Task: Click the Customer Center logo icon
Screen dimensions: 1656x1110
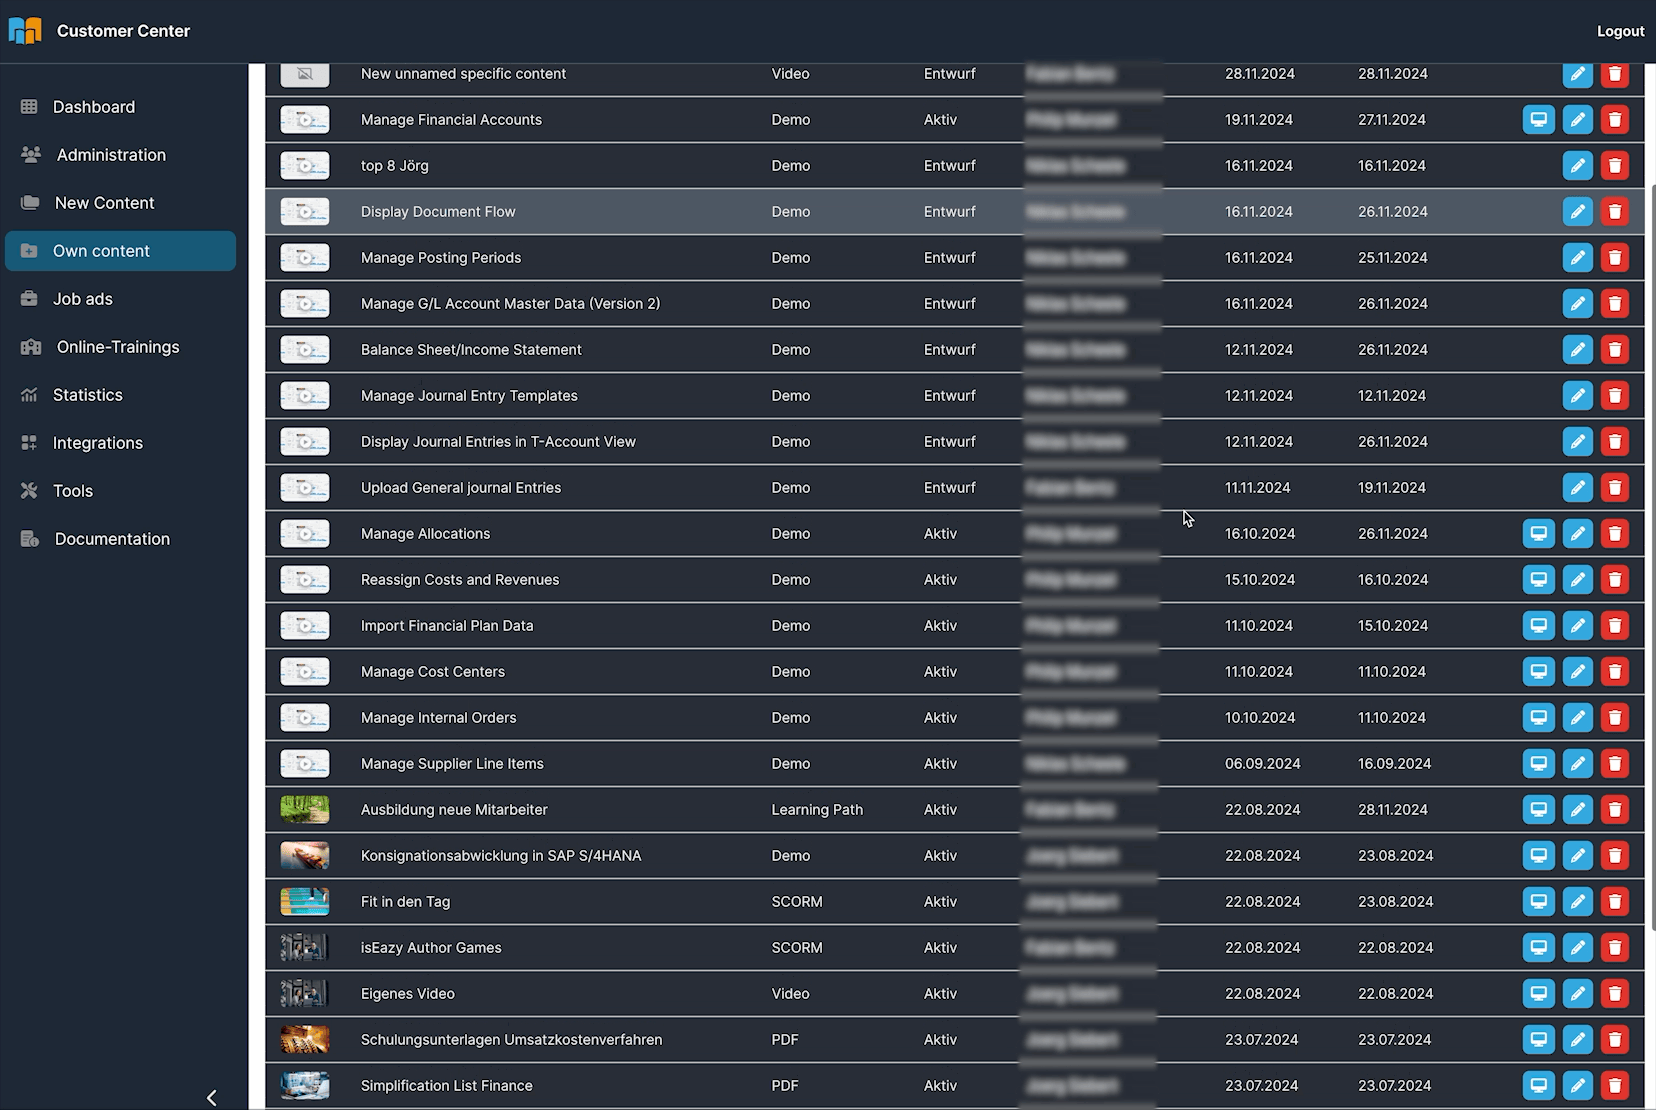Action: coord(25,31)
